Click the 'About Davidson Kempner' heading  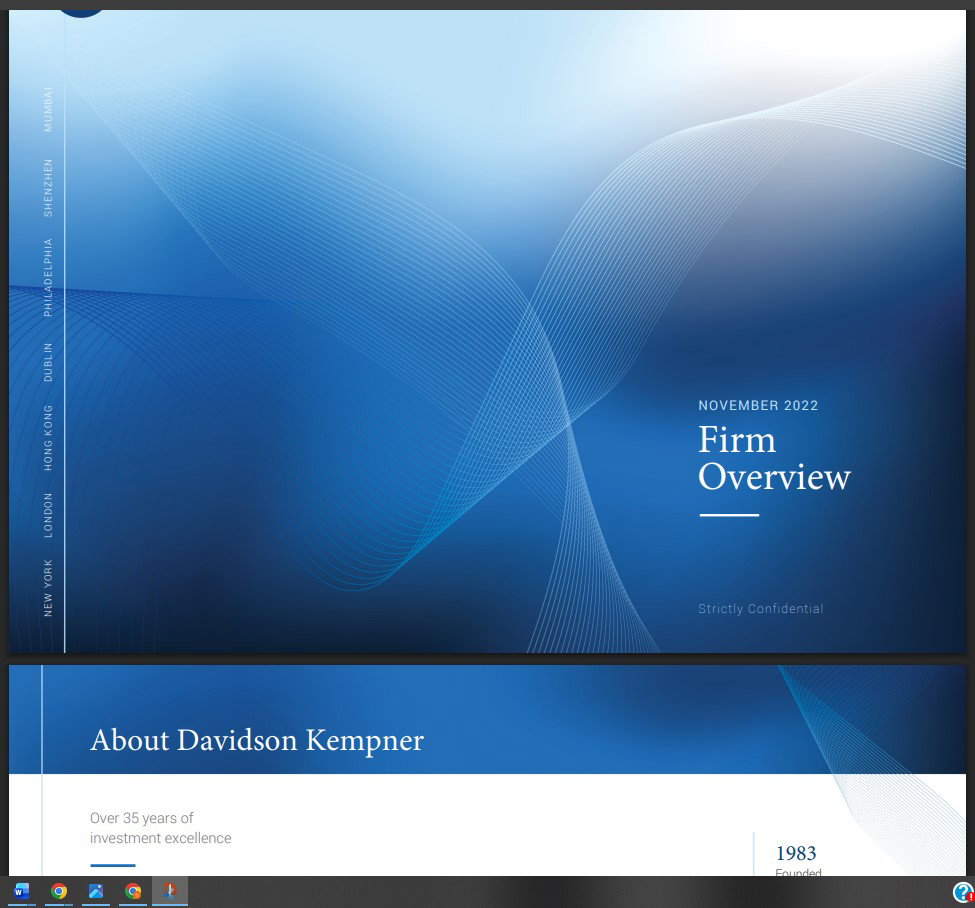pyautogui.click(x=257, y=740)
